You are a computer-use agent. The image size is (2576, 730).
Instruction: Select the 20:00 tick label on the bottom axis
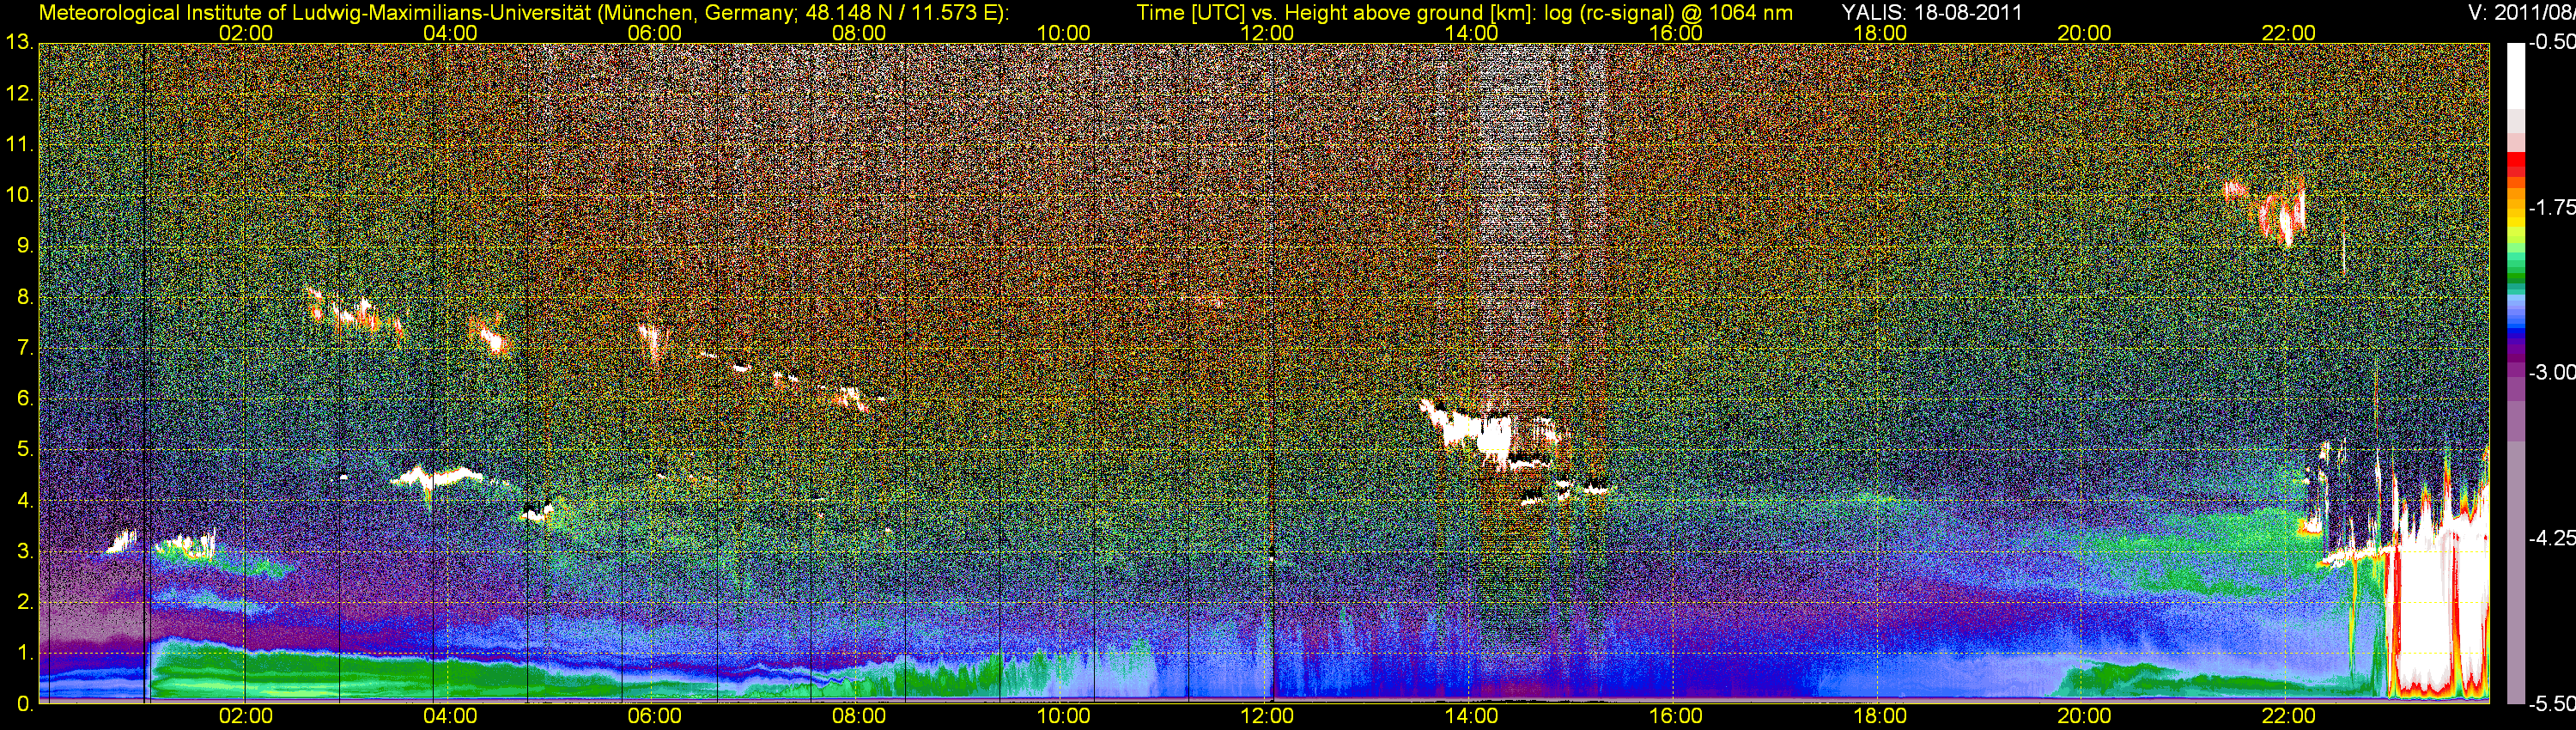(2084, 716)
